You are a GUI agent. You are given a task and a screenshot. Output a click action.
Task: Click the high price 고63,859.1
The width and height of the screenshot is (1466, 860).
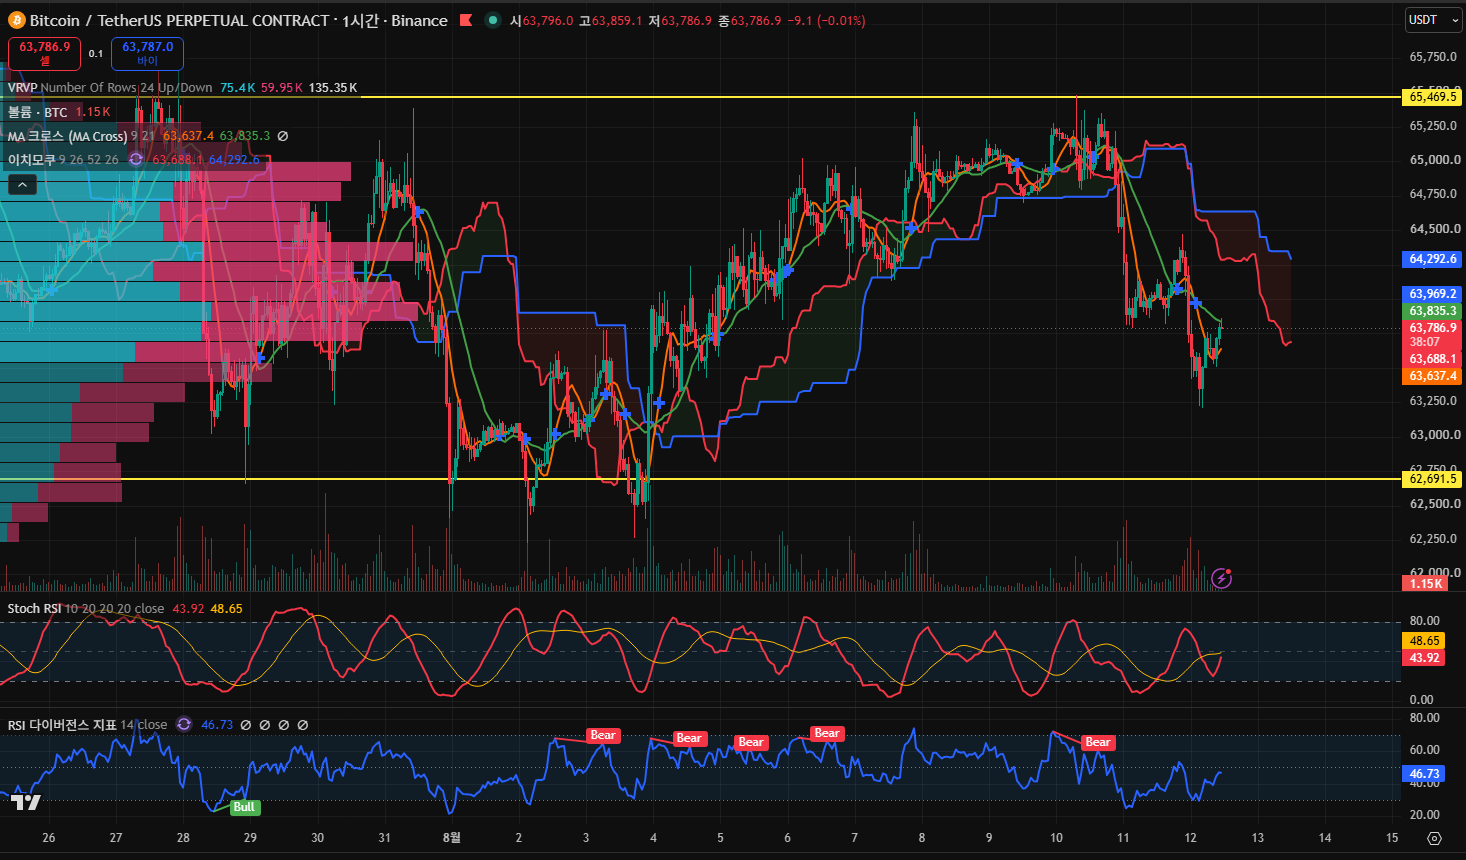[x=610, y=20]
